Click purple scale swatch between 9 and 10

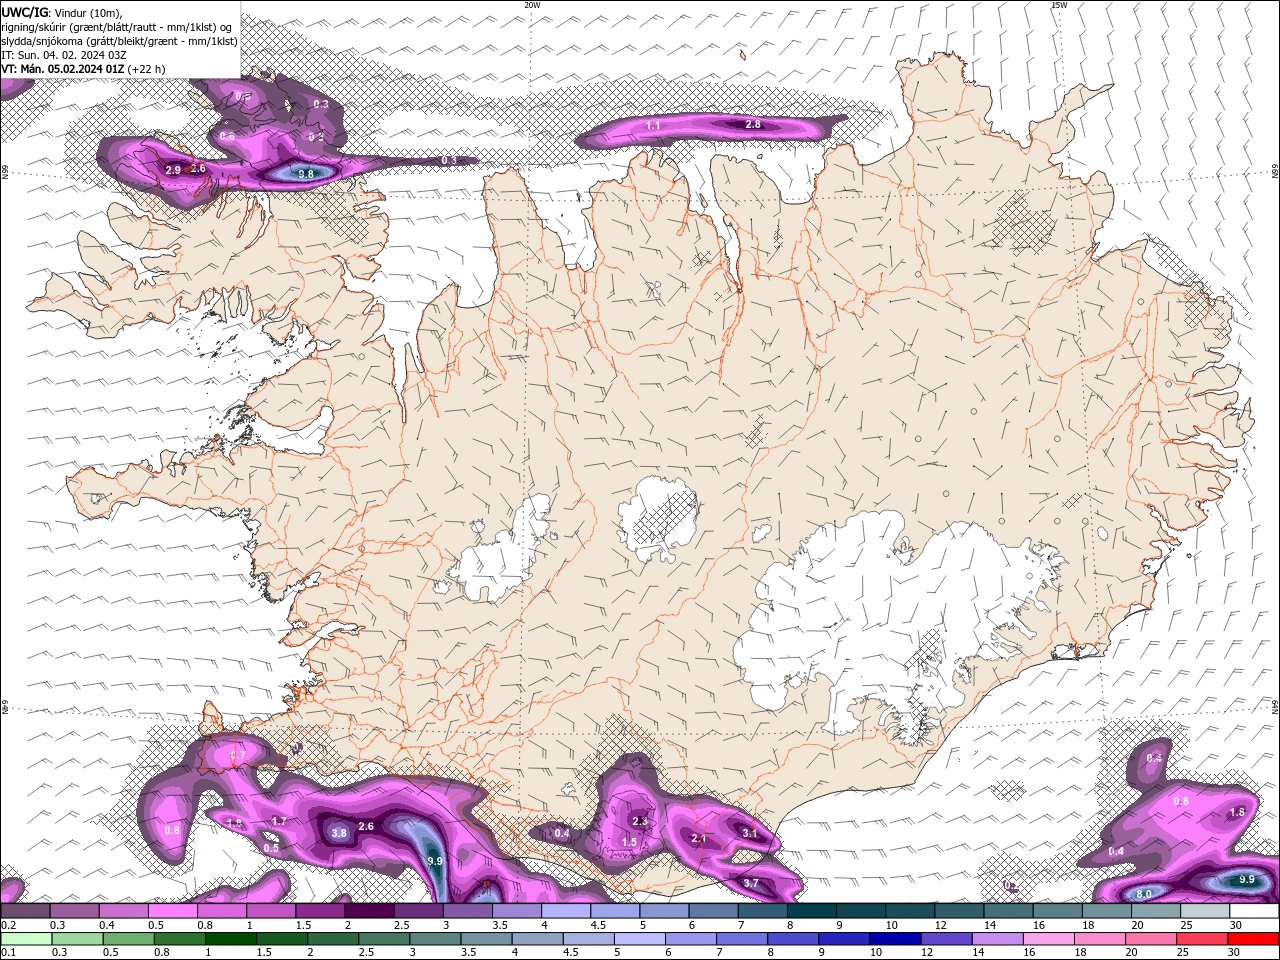coord(860,911)
